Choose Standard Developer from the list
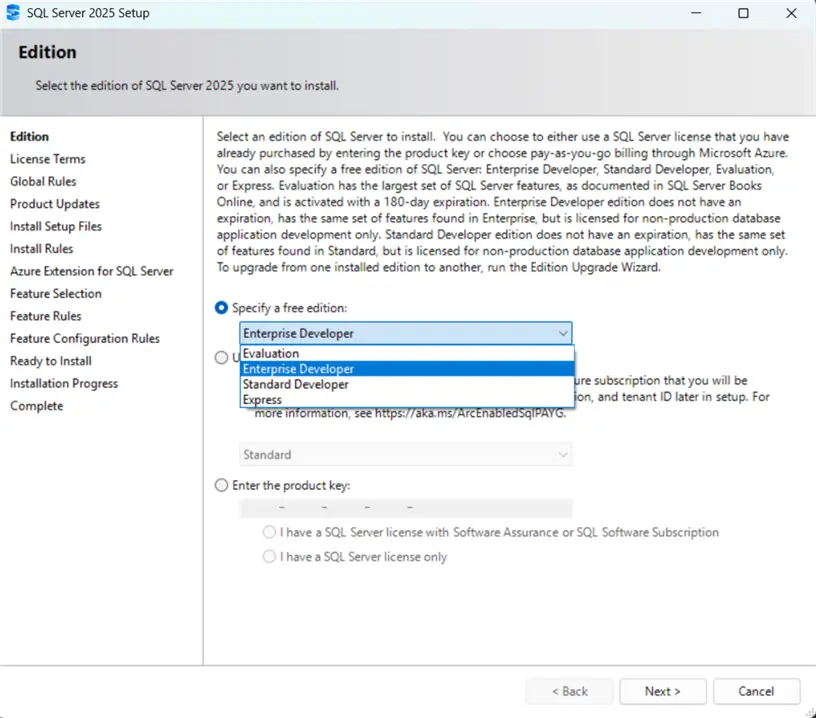Viewport: 816px width, 718px height. click(407, 384)
